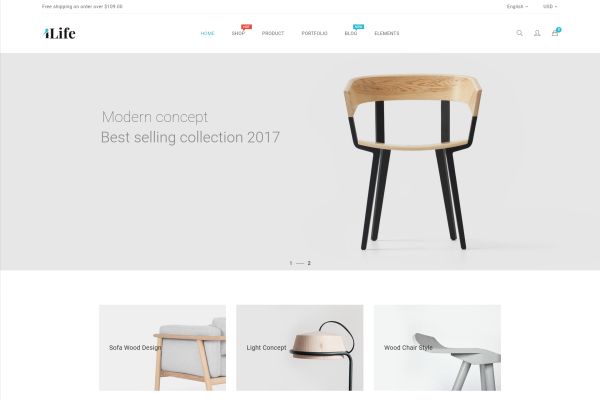Open the shopping cart icon

pyautogui.click(x=554, y=33)
